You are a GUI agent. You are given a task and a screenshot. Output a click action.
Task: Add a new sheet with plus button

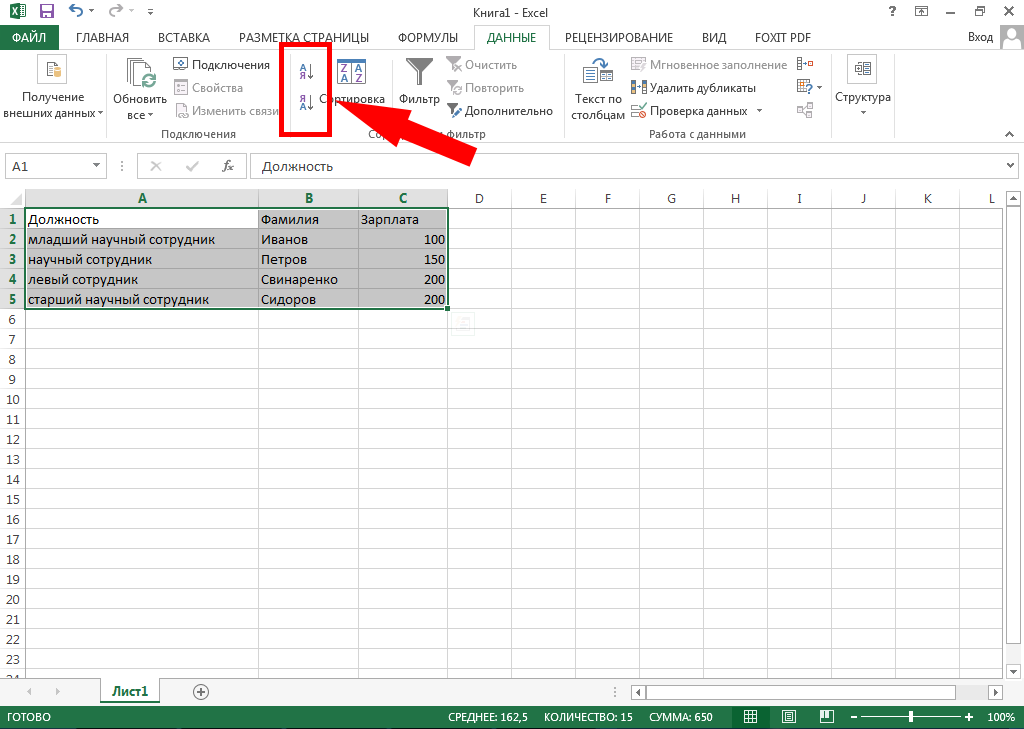click(x=201, y=691)
